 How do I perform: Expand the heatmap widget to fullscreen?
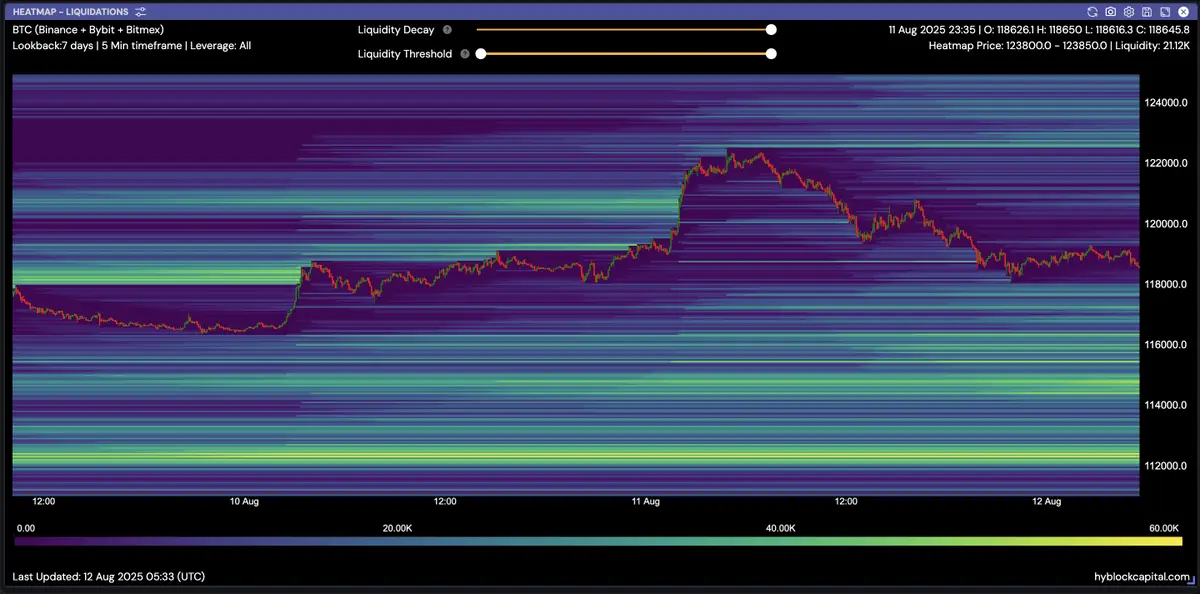pyautogui.click(x=1164, y=11)
